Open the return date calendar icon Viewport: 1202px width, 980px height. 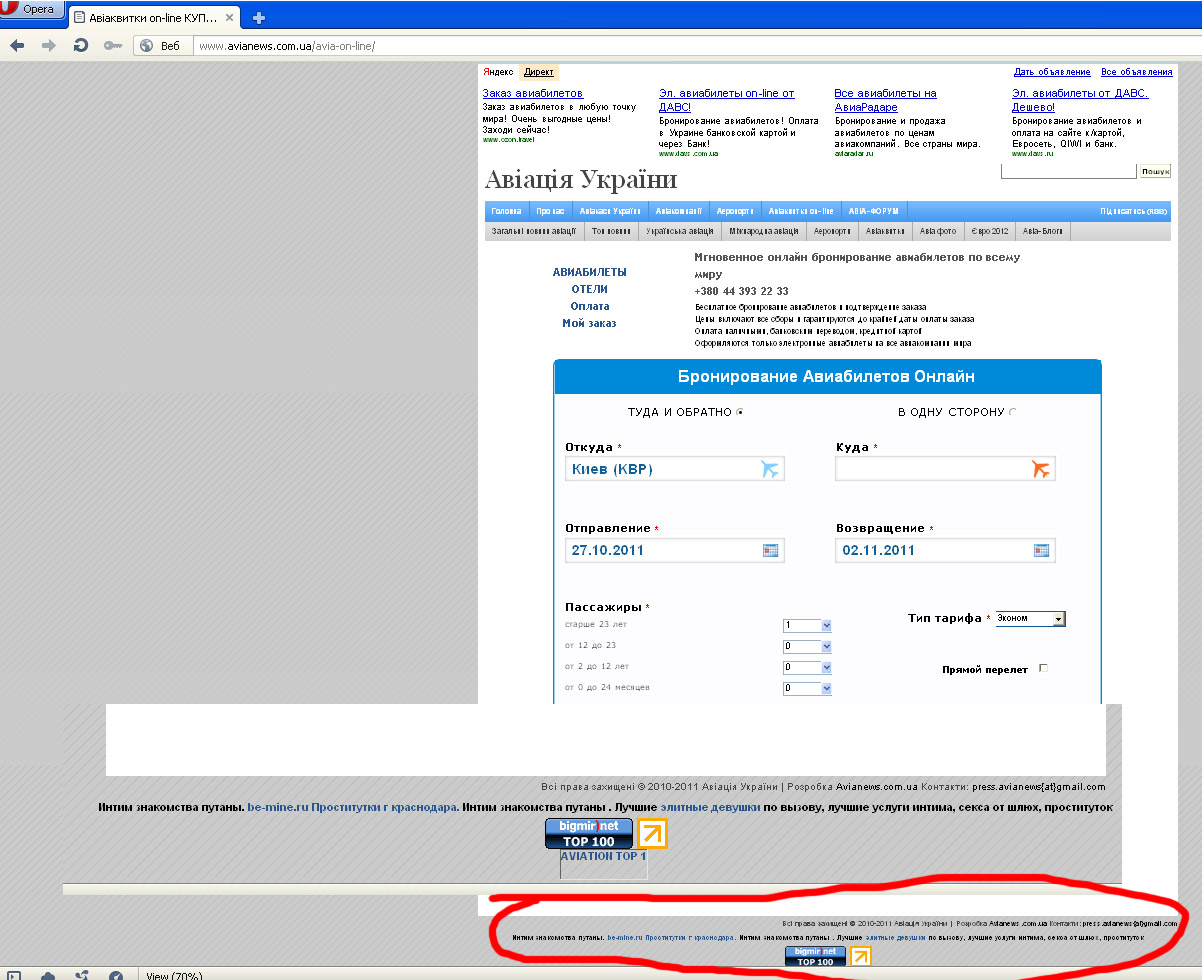click(x=1041, y=550)
